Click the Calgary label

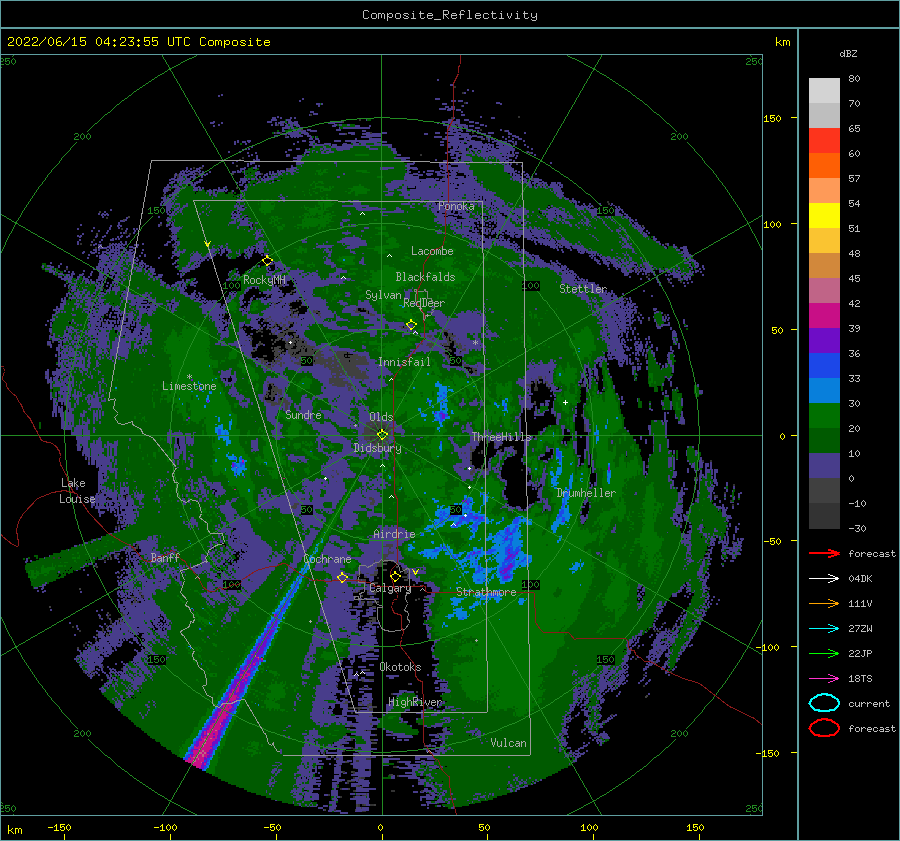click(x=390, y=588)
